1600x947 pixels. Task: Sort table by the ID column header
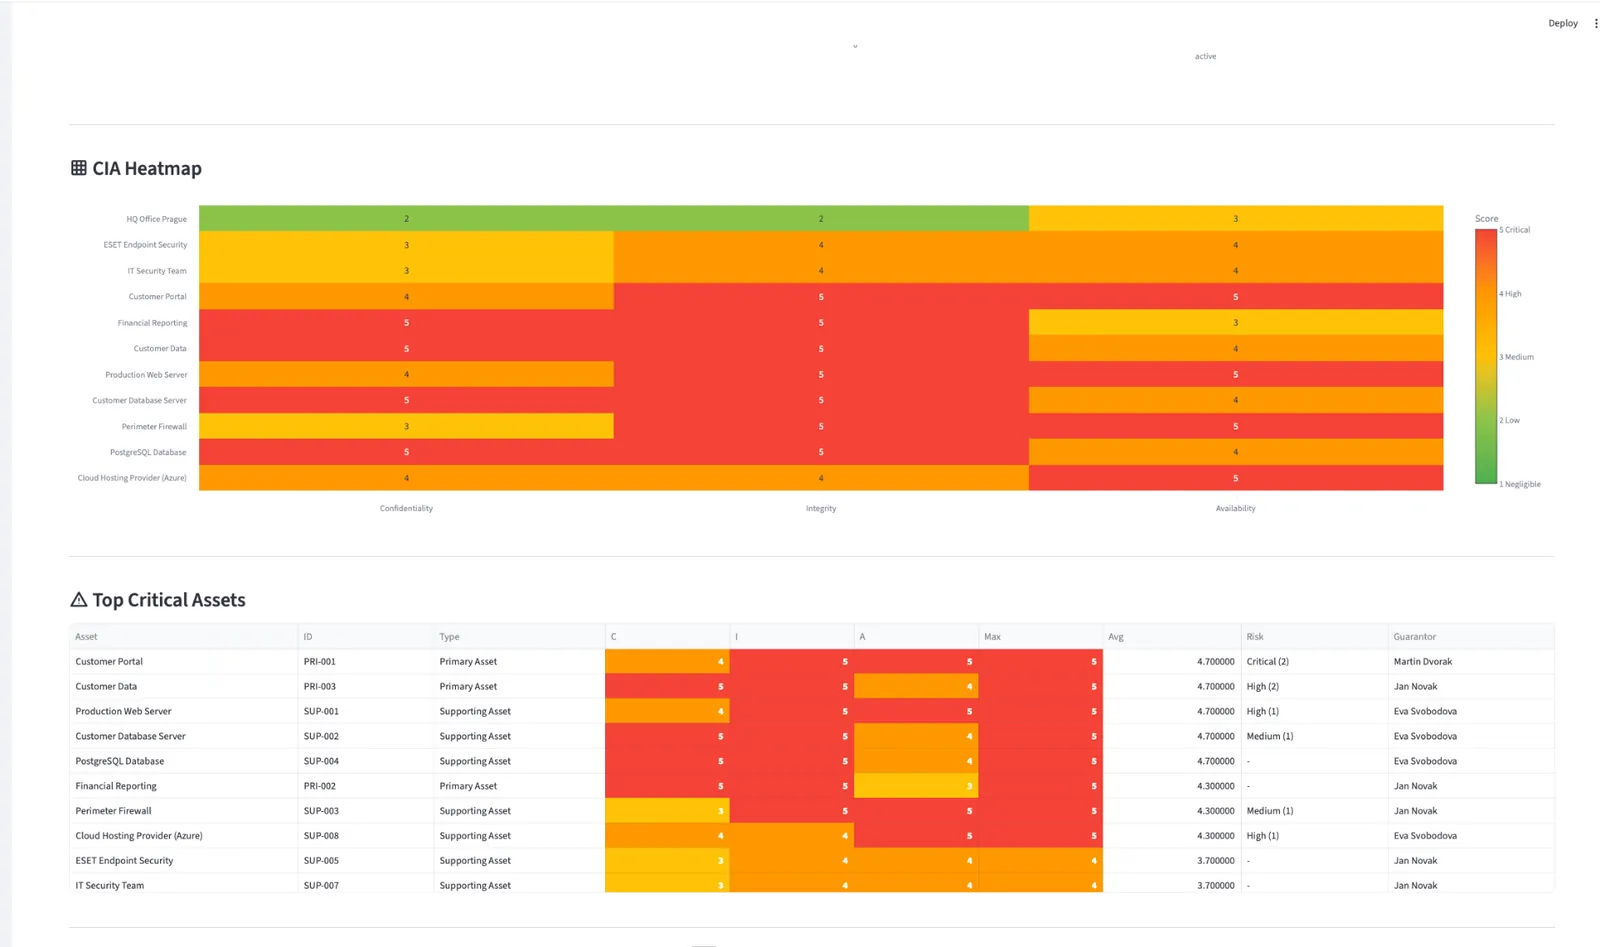[x=366, y=636]
